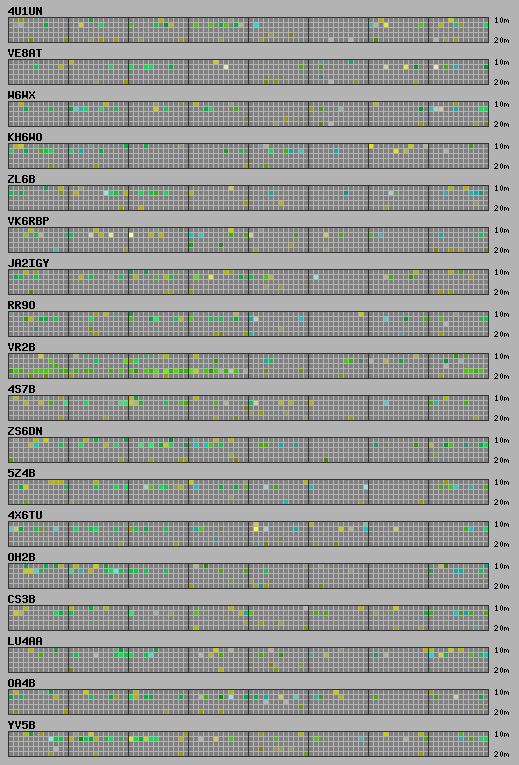Click the 4U1UN beacon callsign label

pos(25,11)
